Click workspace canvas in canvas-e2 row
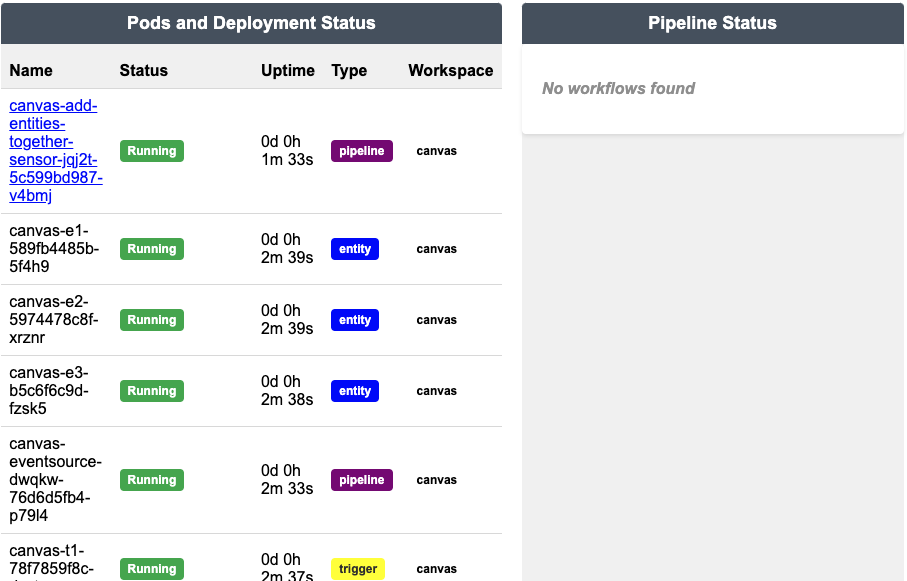Screen dimensions: 907x581 click(437, 320)
